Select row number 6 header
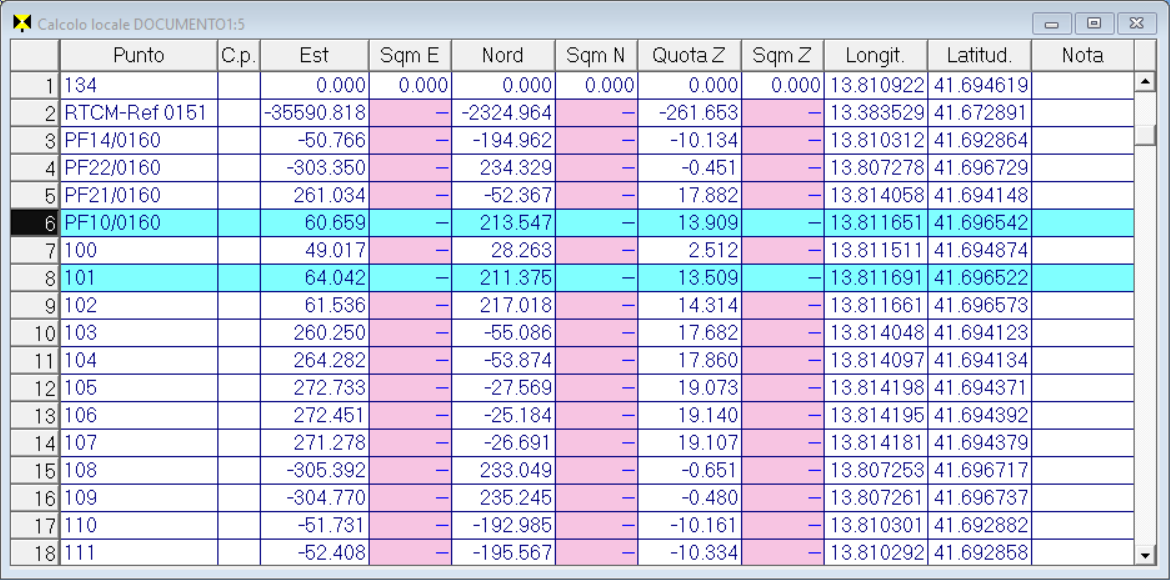Viewport: 1170px width, 580px height. tap(35, 223)
